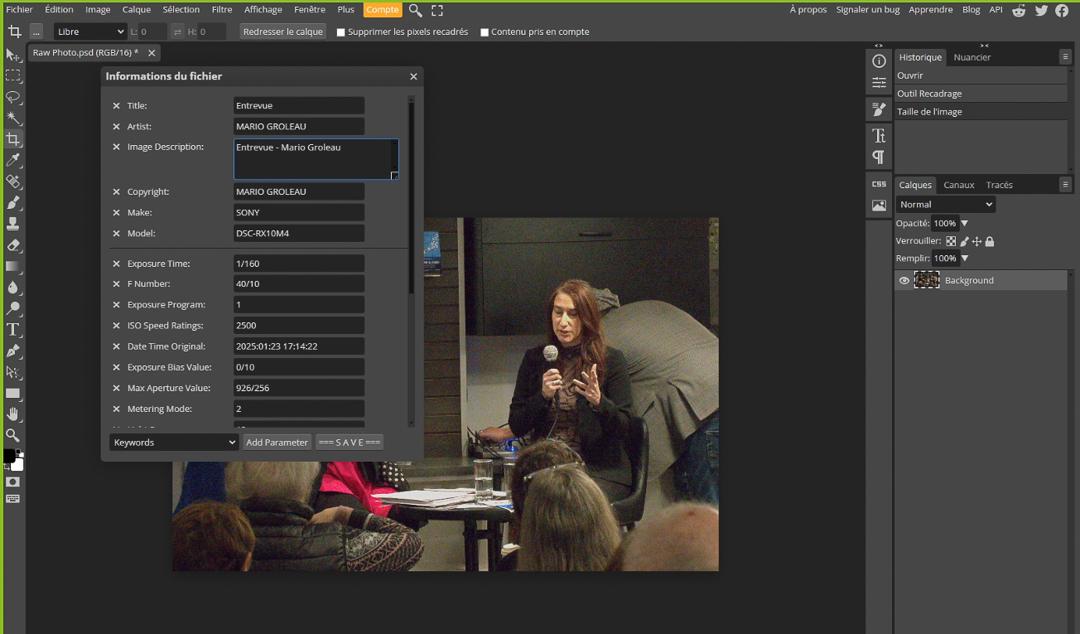
Task: Open the Filtre menu
Action: click(222, 10)
